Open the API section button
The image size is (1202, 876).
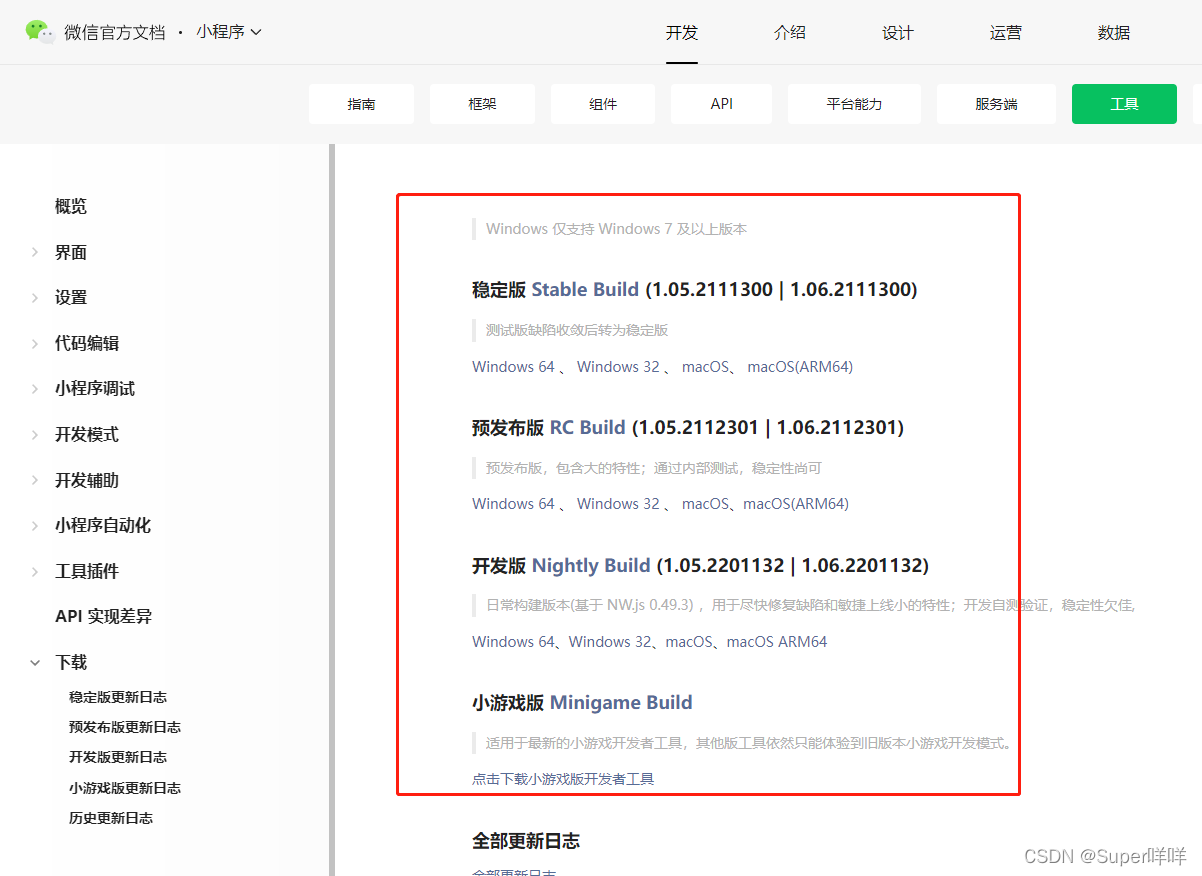click(722, 104)
